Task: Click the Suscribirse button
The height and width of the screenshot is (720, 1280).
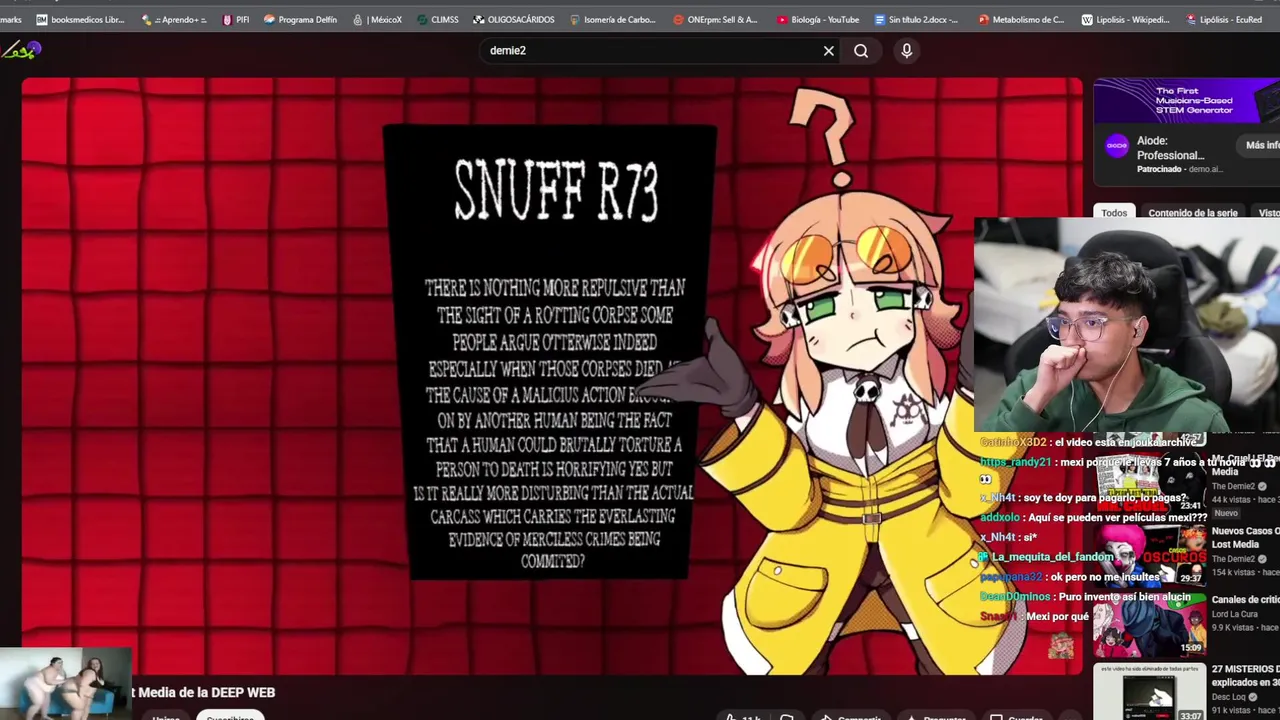Action: click(230, 716)
